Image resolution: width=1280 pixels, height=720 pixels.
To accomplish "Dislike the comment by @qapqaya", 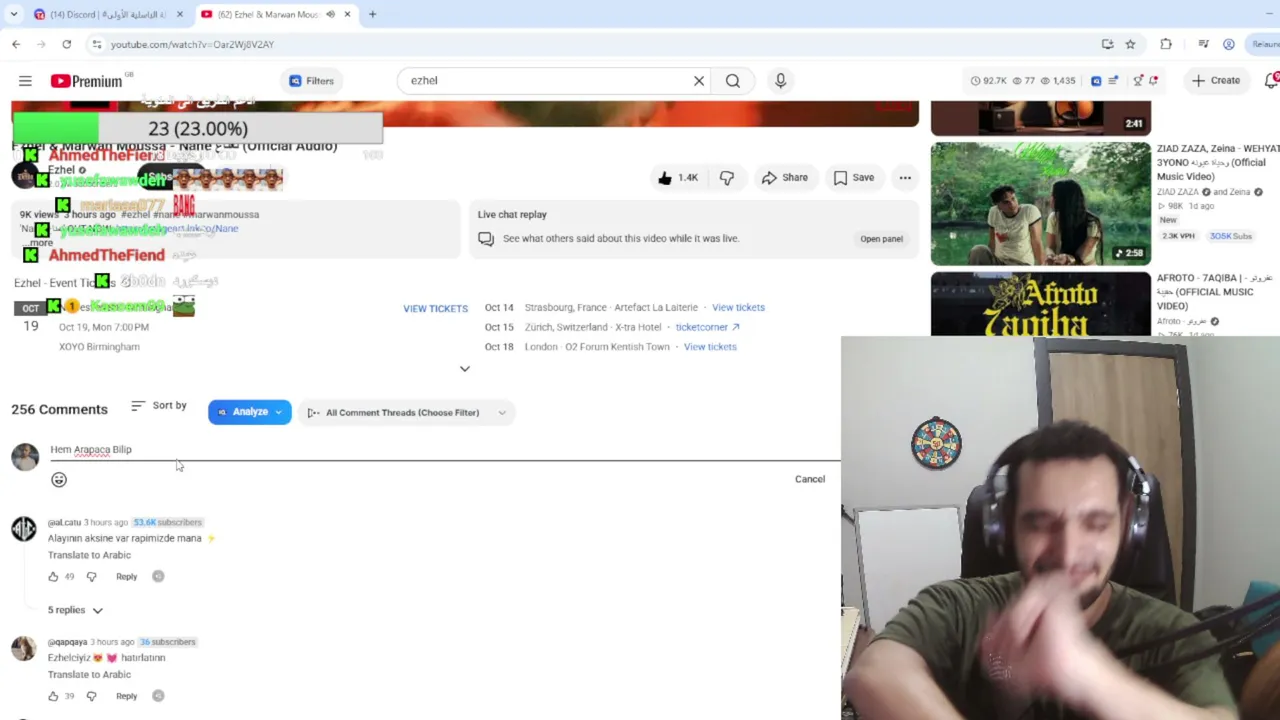I will pos(91,696).
